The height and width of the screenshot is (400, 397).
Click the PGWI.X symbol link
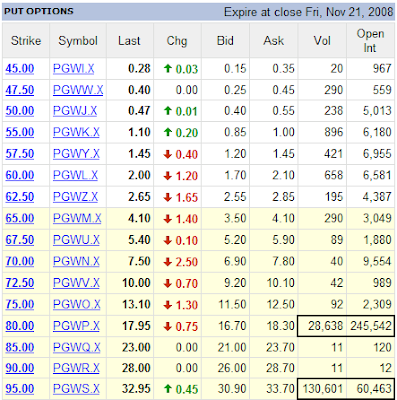(73, 69)
